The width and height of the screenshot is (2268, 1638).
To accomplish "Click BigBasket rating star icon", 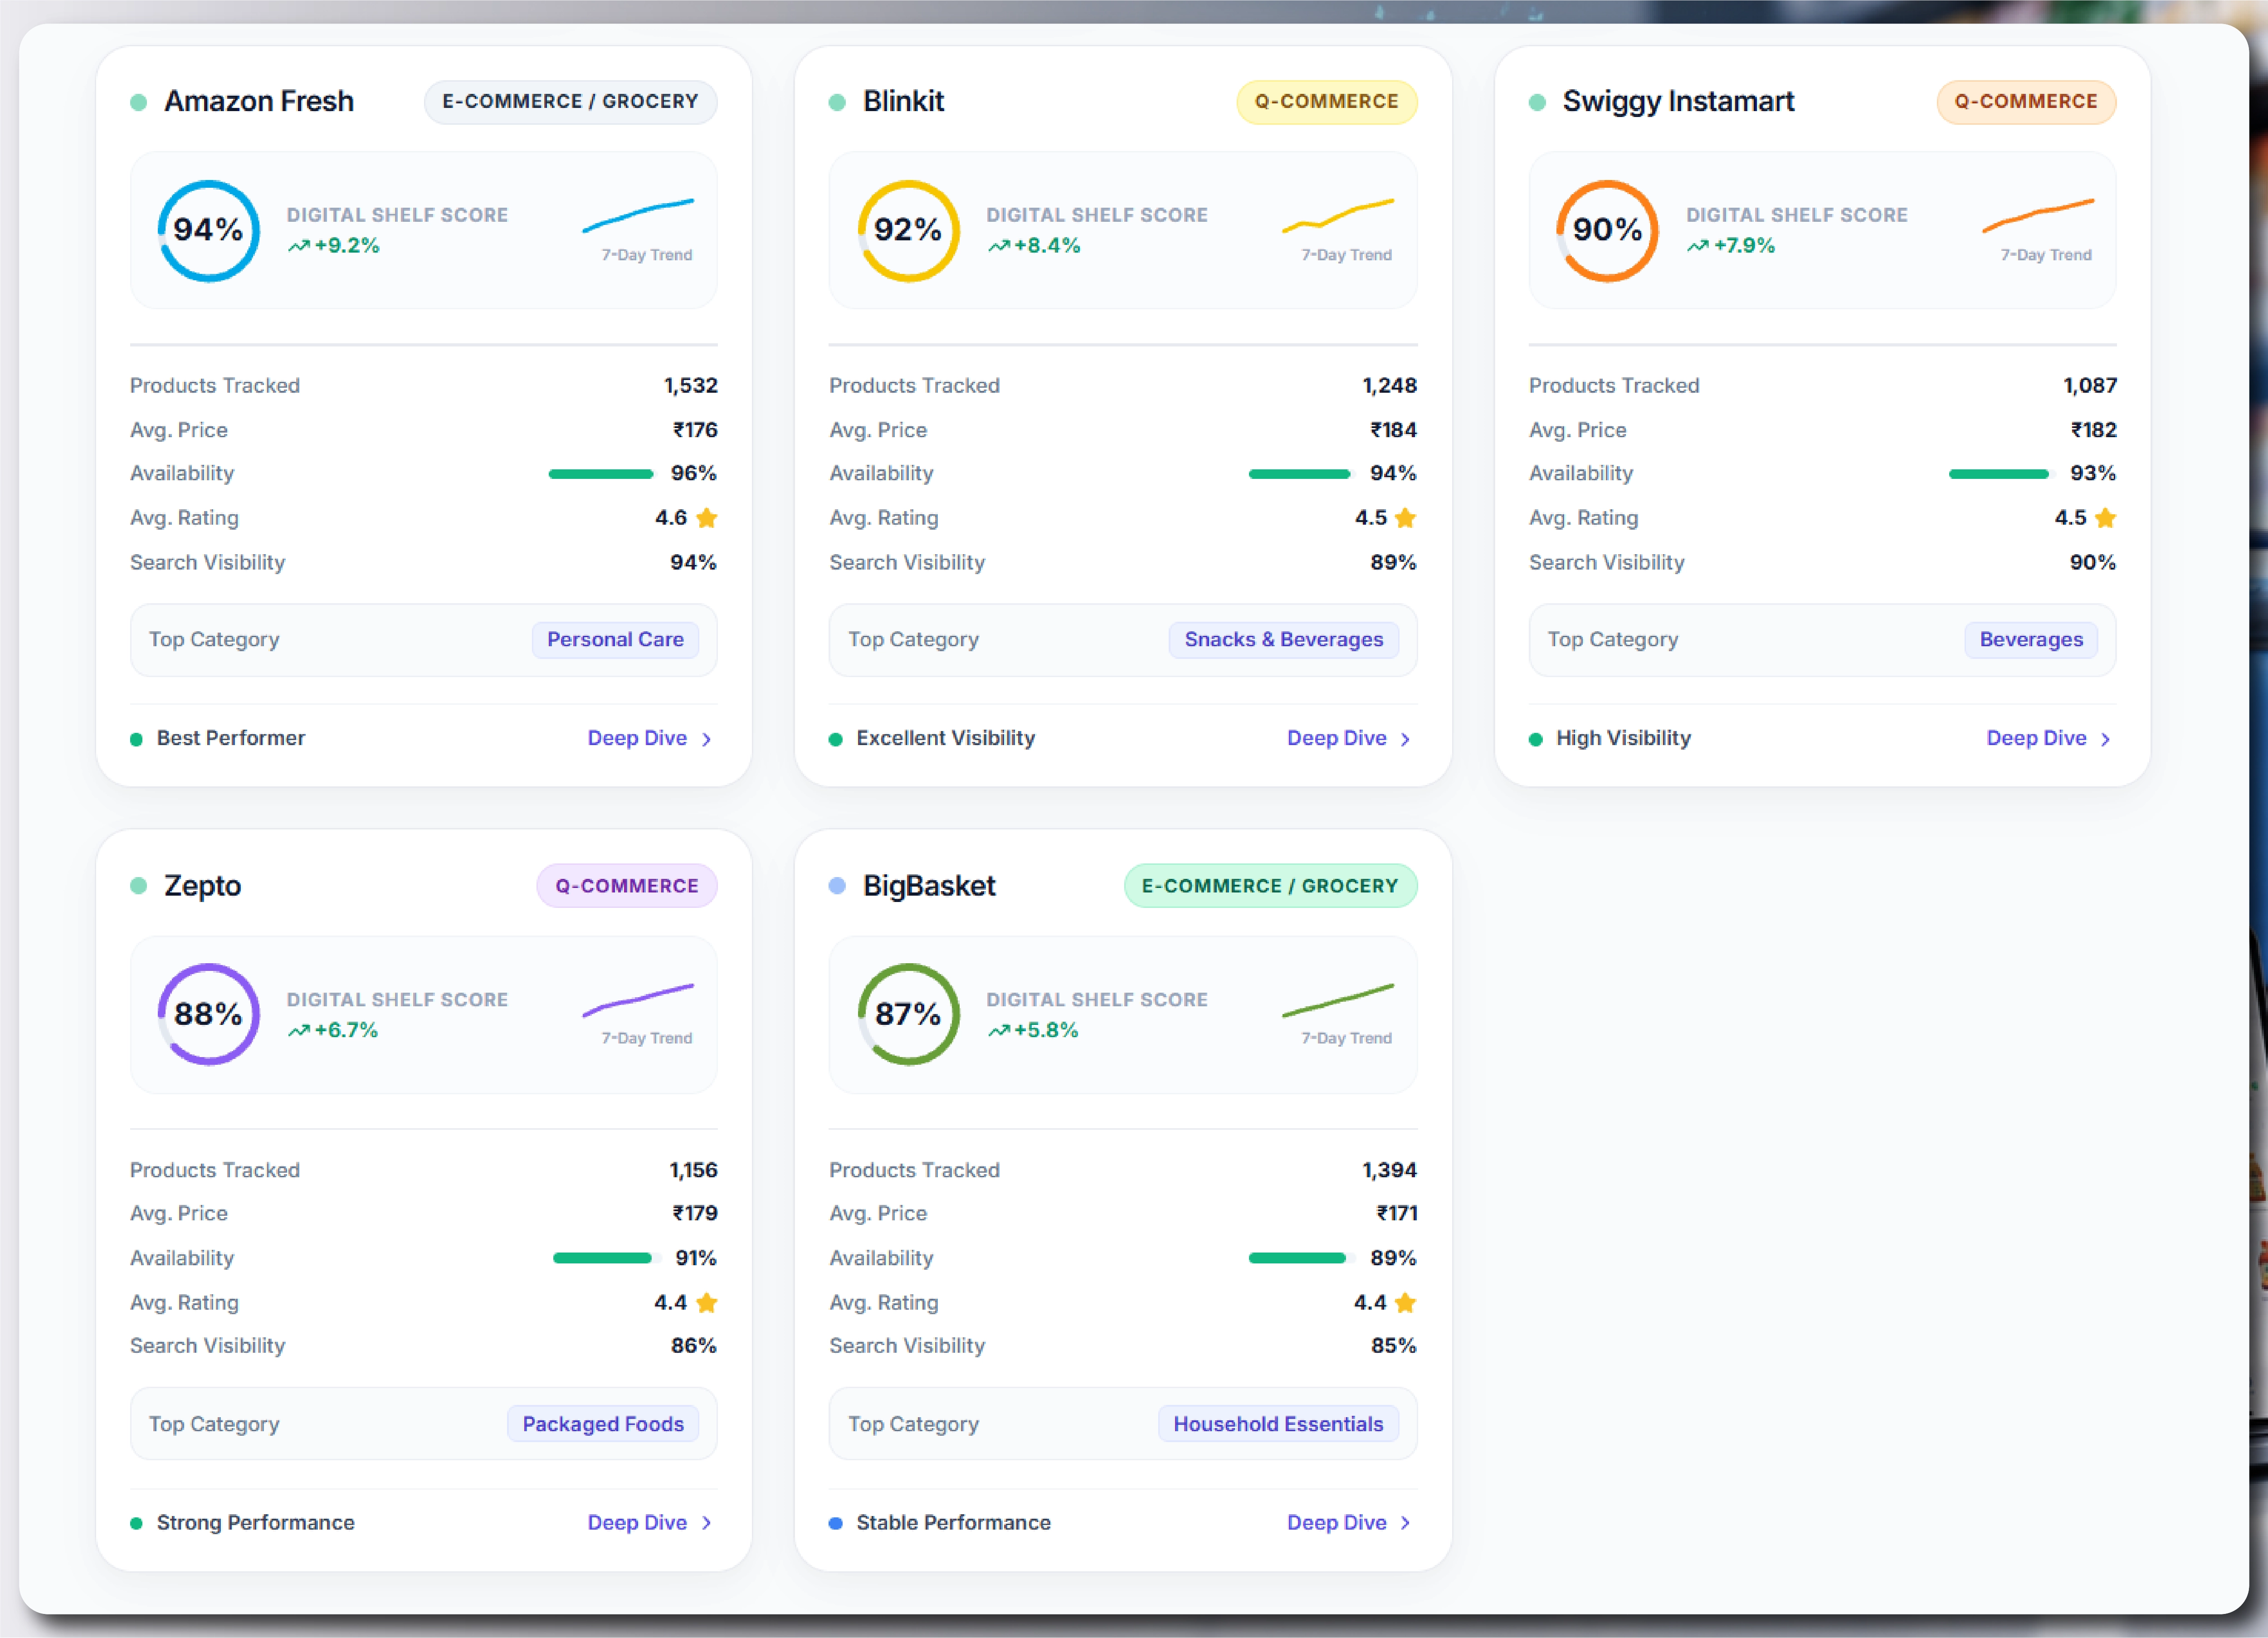I will [1406, 1302].
